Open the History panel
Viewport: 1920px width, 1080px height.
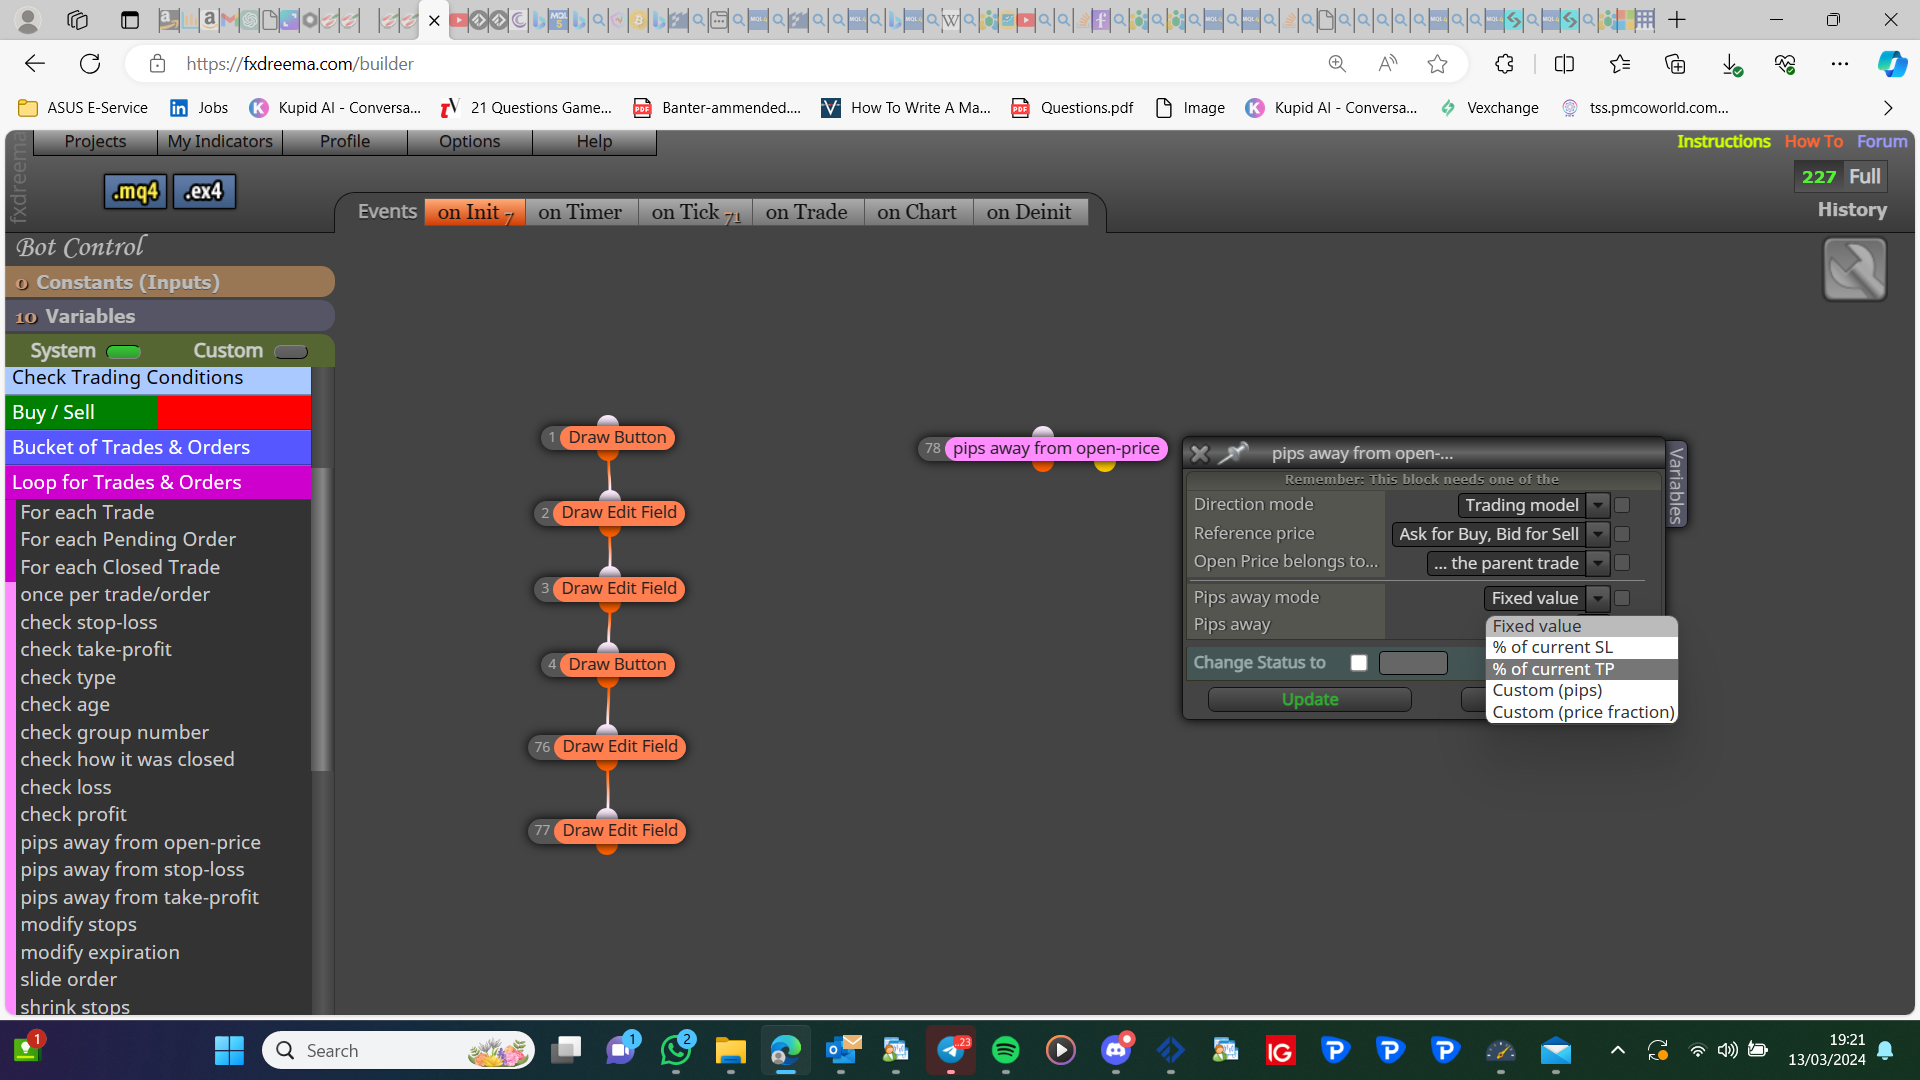pyautogui.click(x=1852, y=210)
